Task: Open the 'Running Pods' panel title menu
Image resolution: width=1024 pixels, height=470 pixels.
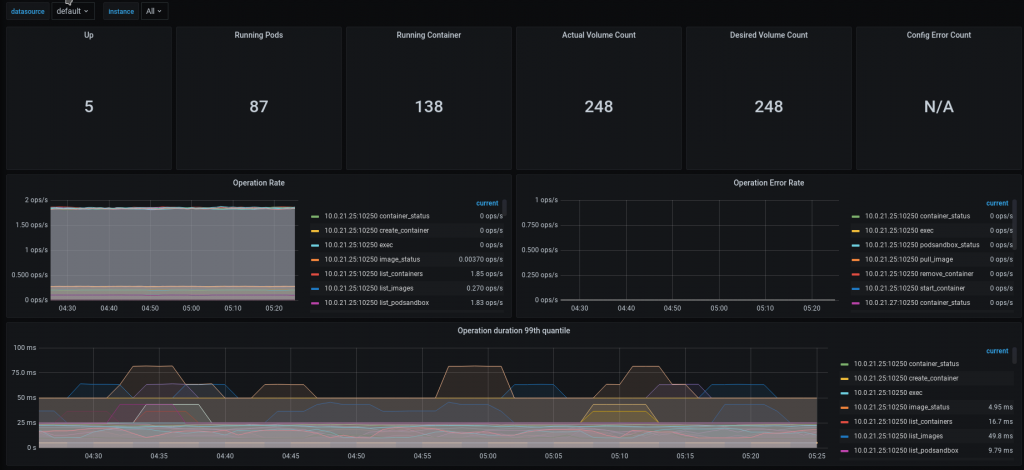Action: pos(259,35)
